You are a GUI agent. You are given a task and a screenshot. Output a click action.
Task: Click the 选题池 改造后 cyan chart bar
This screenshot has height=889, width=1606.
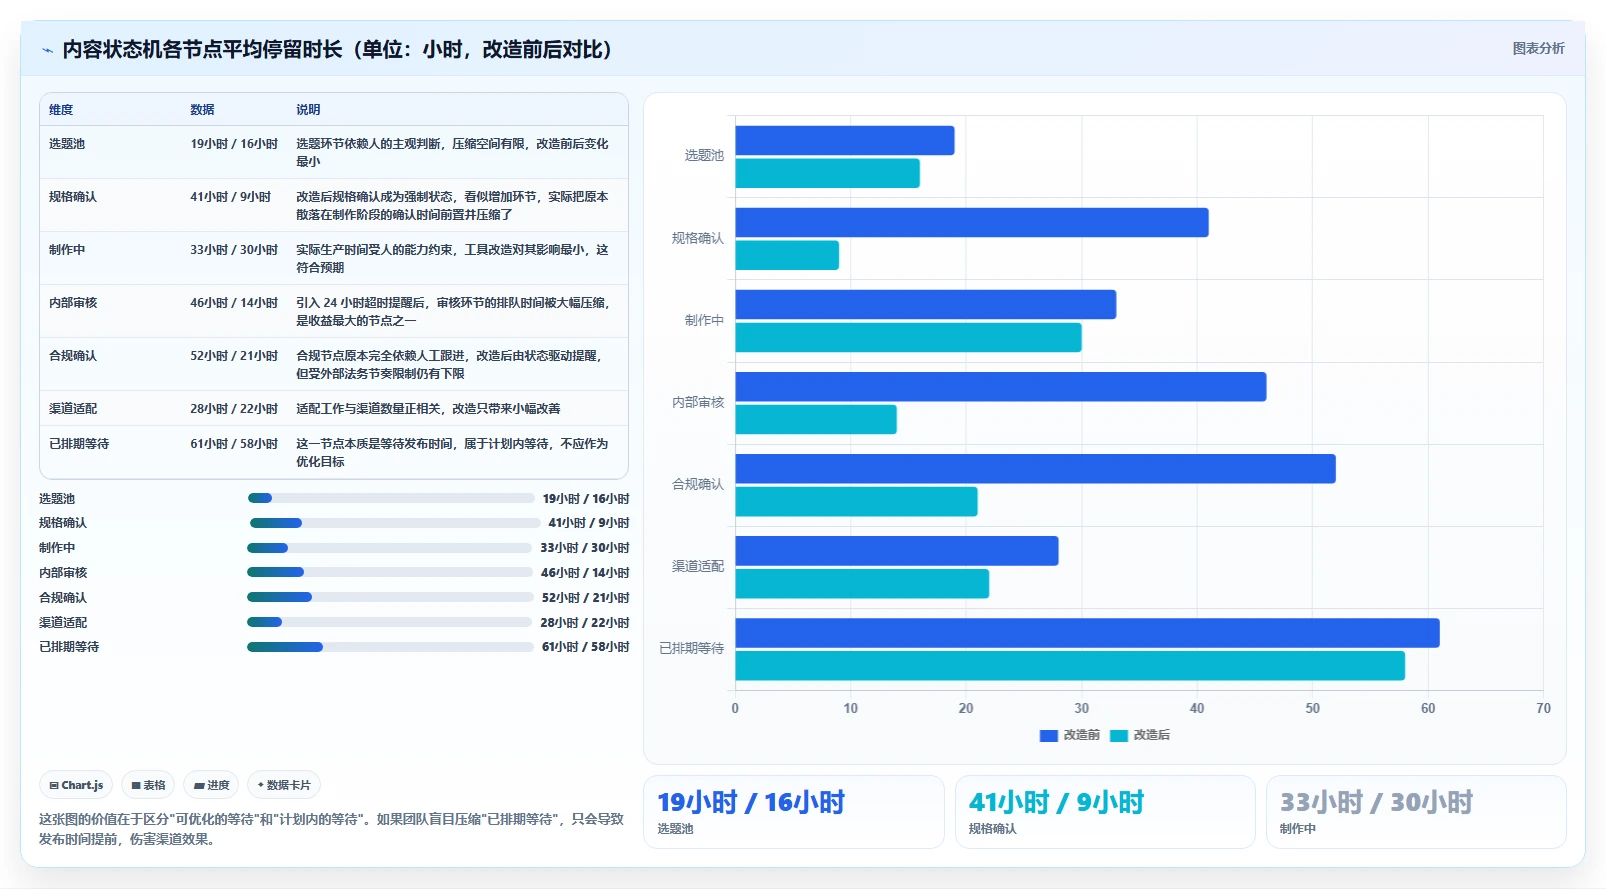(x=828, y=173)
